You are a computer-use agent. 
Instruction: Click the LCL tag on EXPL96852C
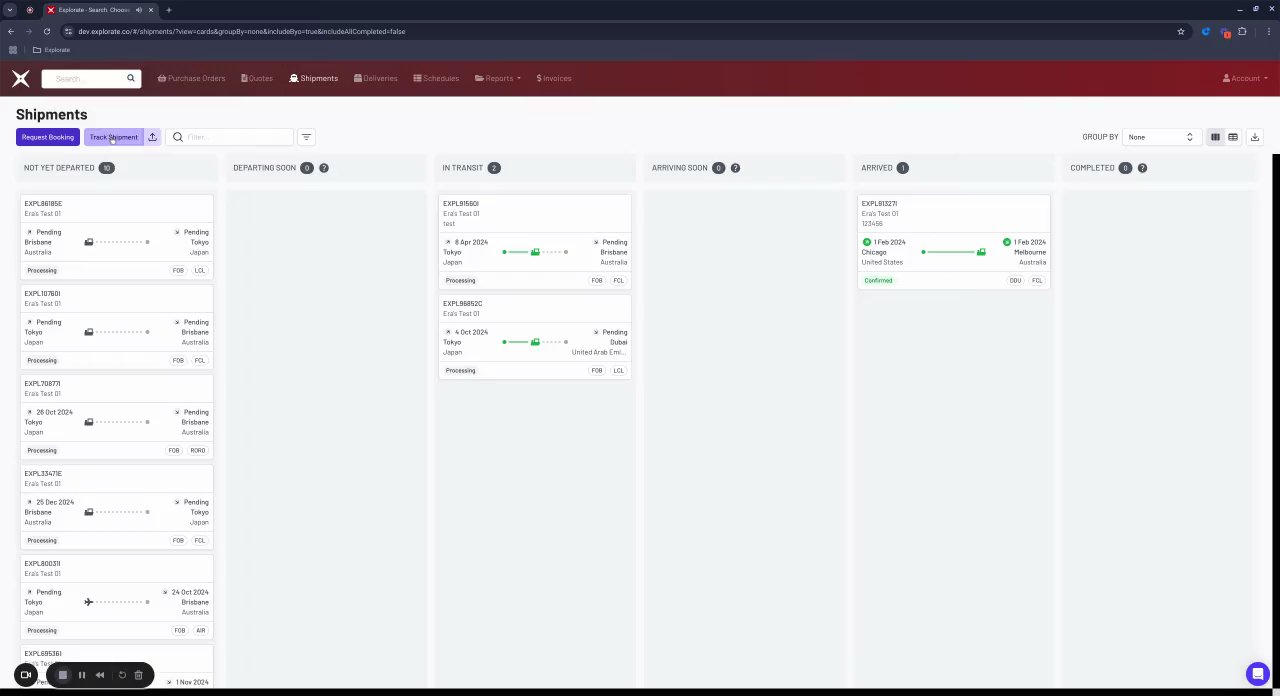tap(618, 371)
